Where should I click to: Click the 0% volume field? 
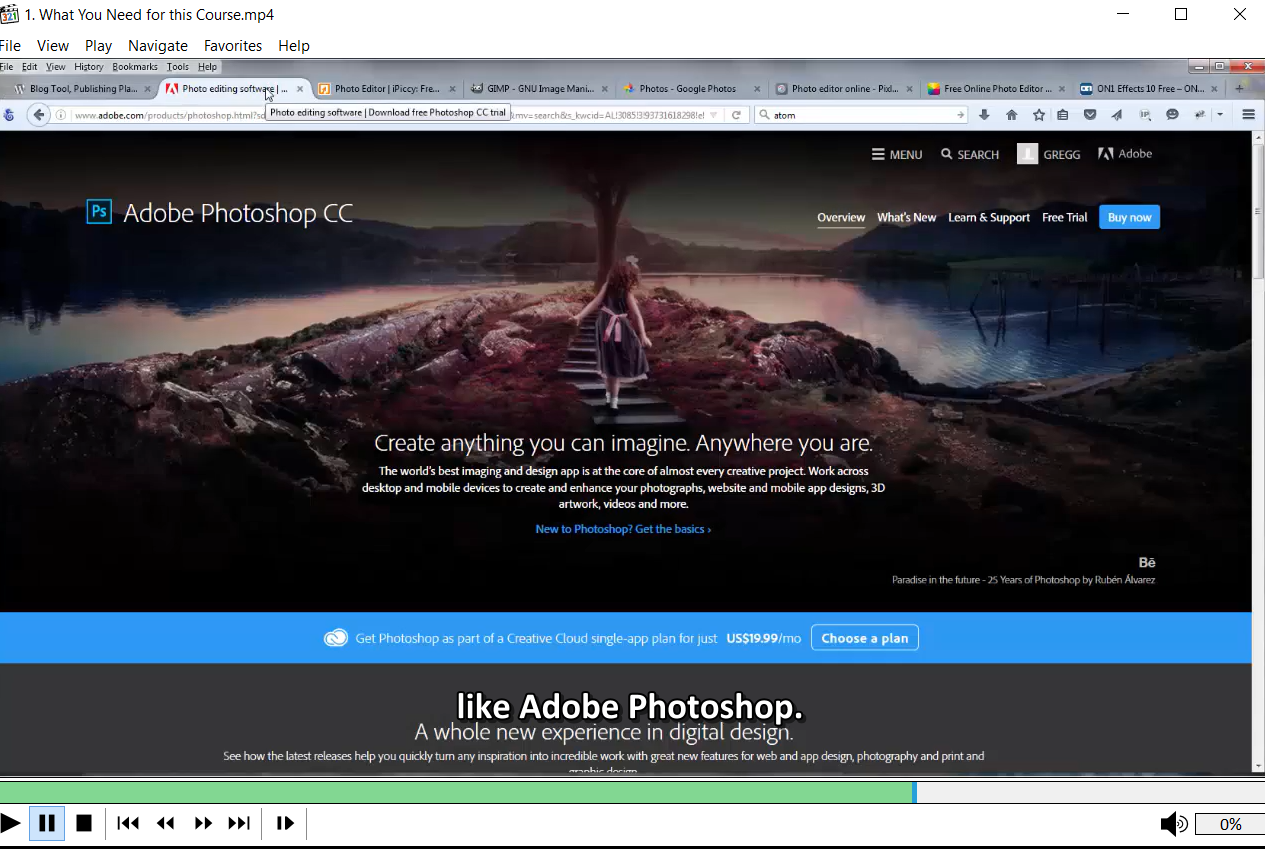click(x=1230, y=824)
